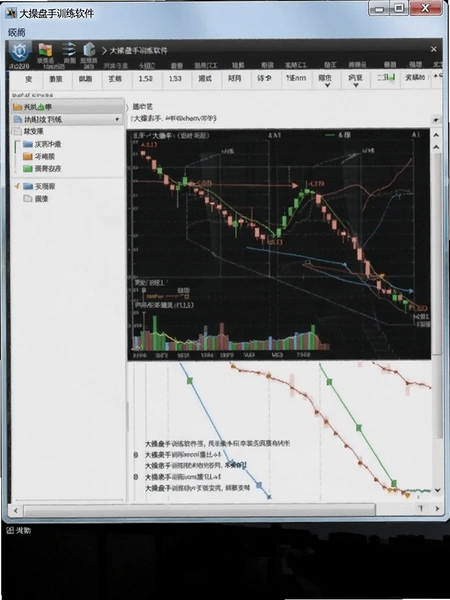
Task: Close the inner 大操盘手训练软件 panel with X
Action: pos(434,49)
